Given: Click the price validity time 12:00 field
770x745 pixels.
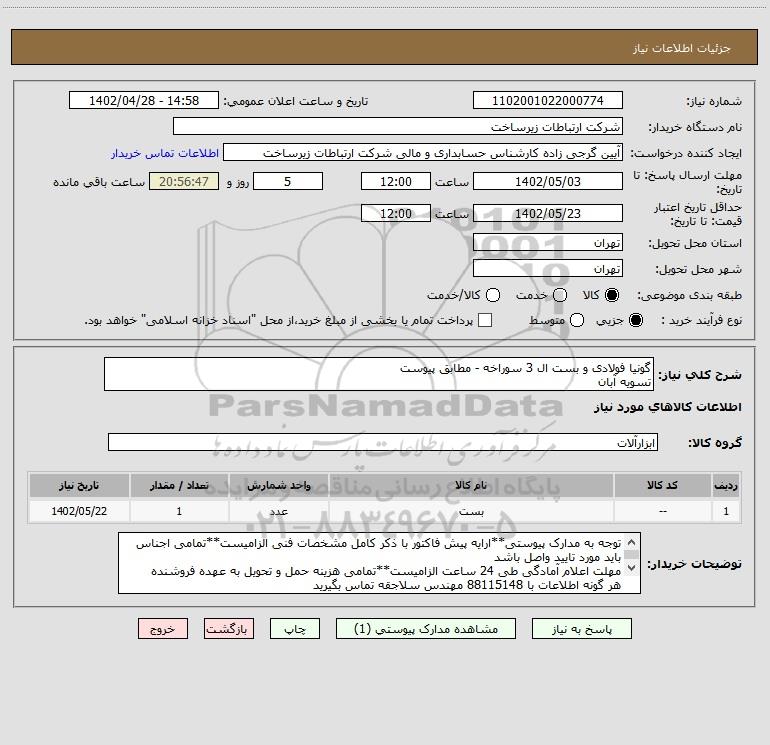Looking at the screenshot, I should [396, 213].
